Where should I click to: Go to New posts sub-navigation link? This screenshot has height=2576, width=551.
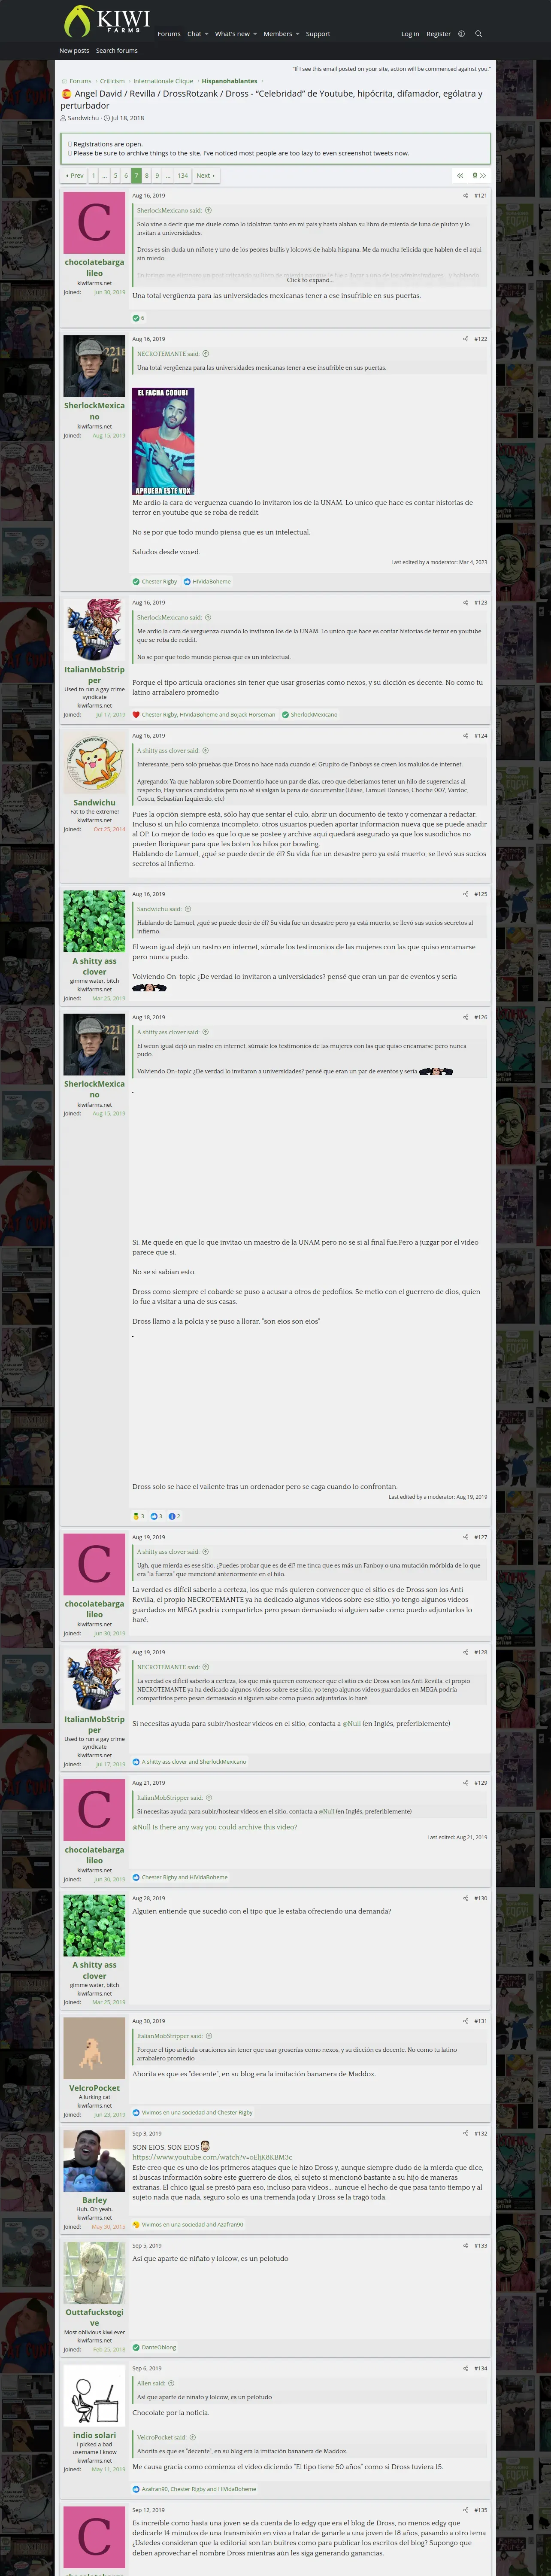tap(74, 50)
